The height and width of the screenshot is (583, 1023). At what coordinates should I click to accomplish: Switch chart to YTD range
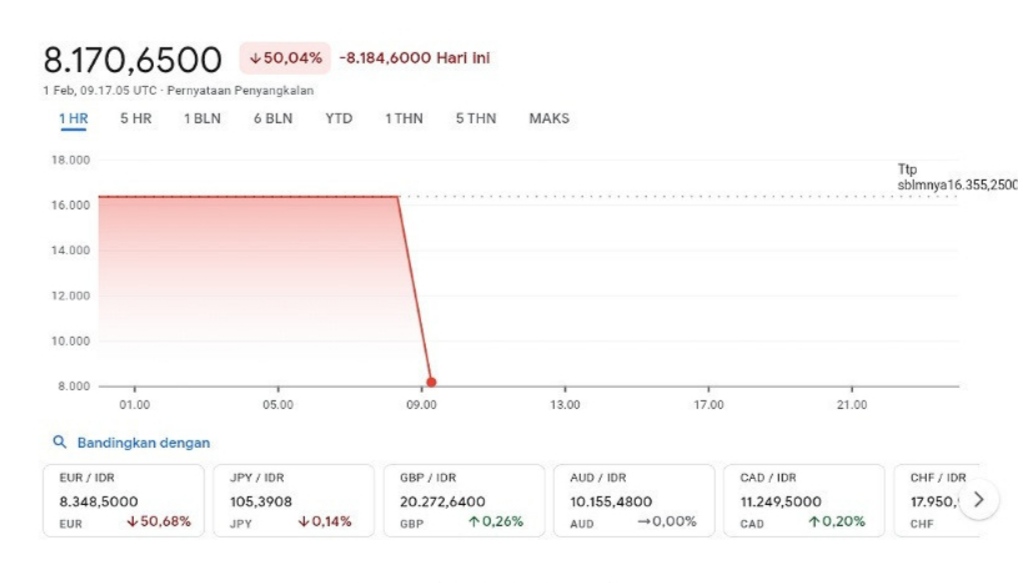(339, 119)
